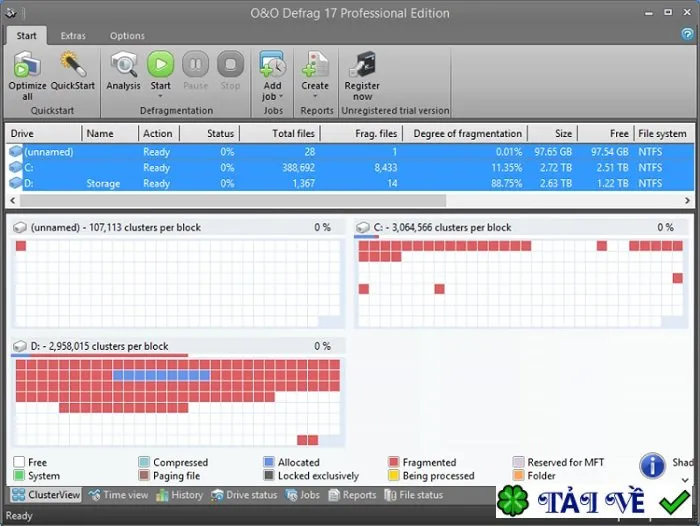
Task: Click the application icon in title bar
Action: (11, 13)
